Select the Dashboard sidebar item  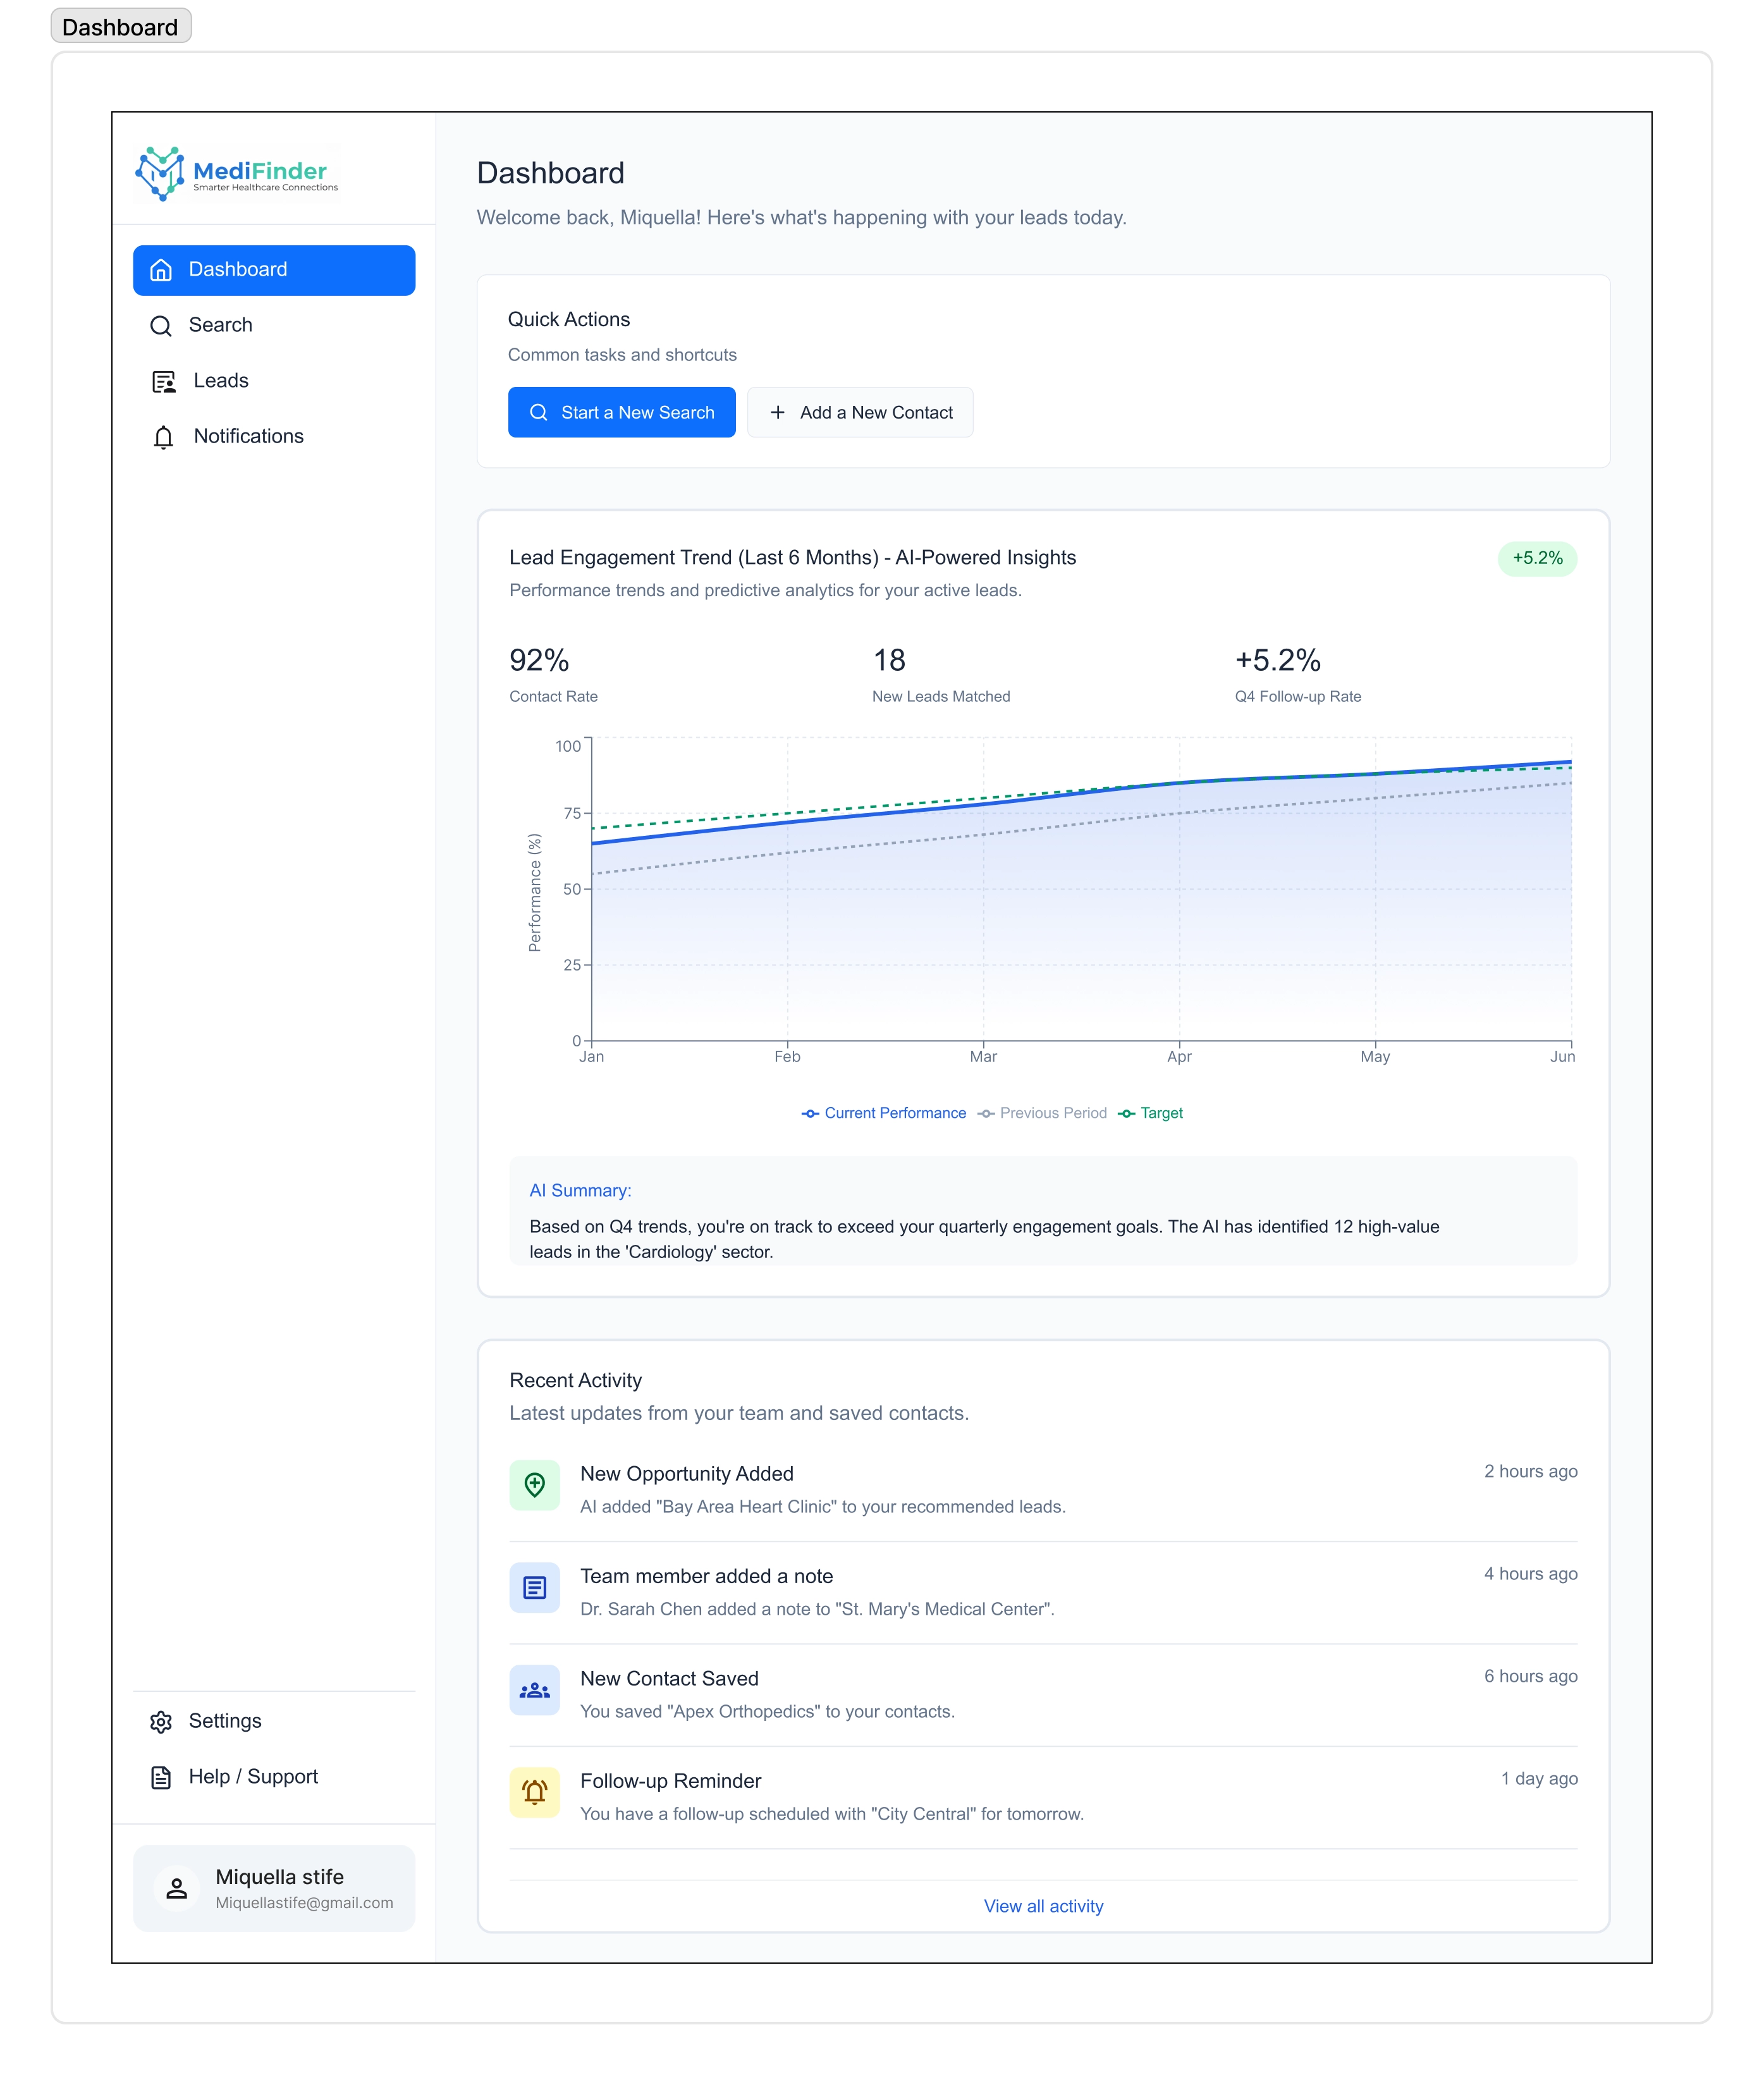274,270
